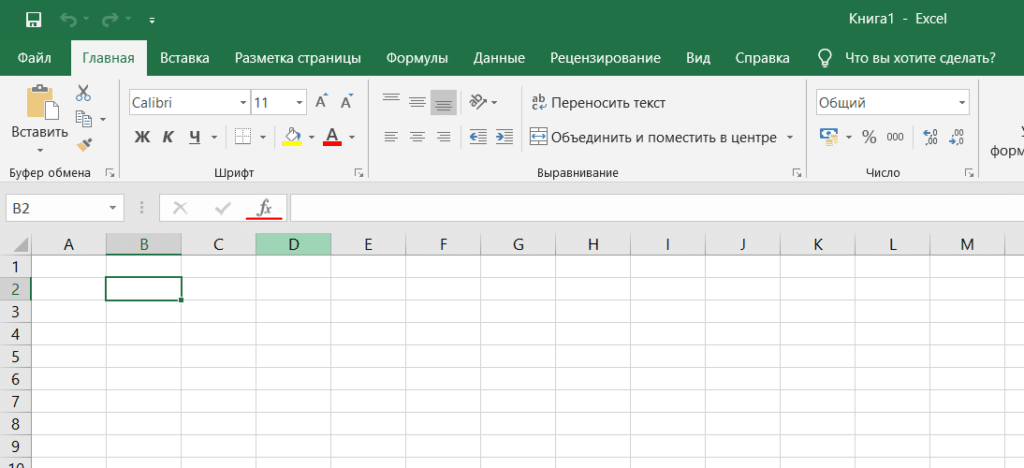Screen dimensions: 1024x468
Task: Toggle underline with the Ч button
Action: [x=195, y=137]
